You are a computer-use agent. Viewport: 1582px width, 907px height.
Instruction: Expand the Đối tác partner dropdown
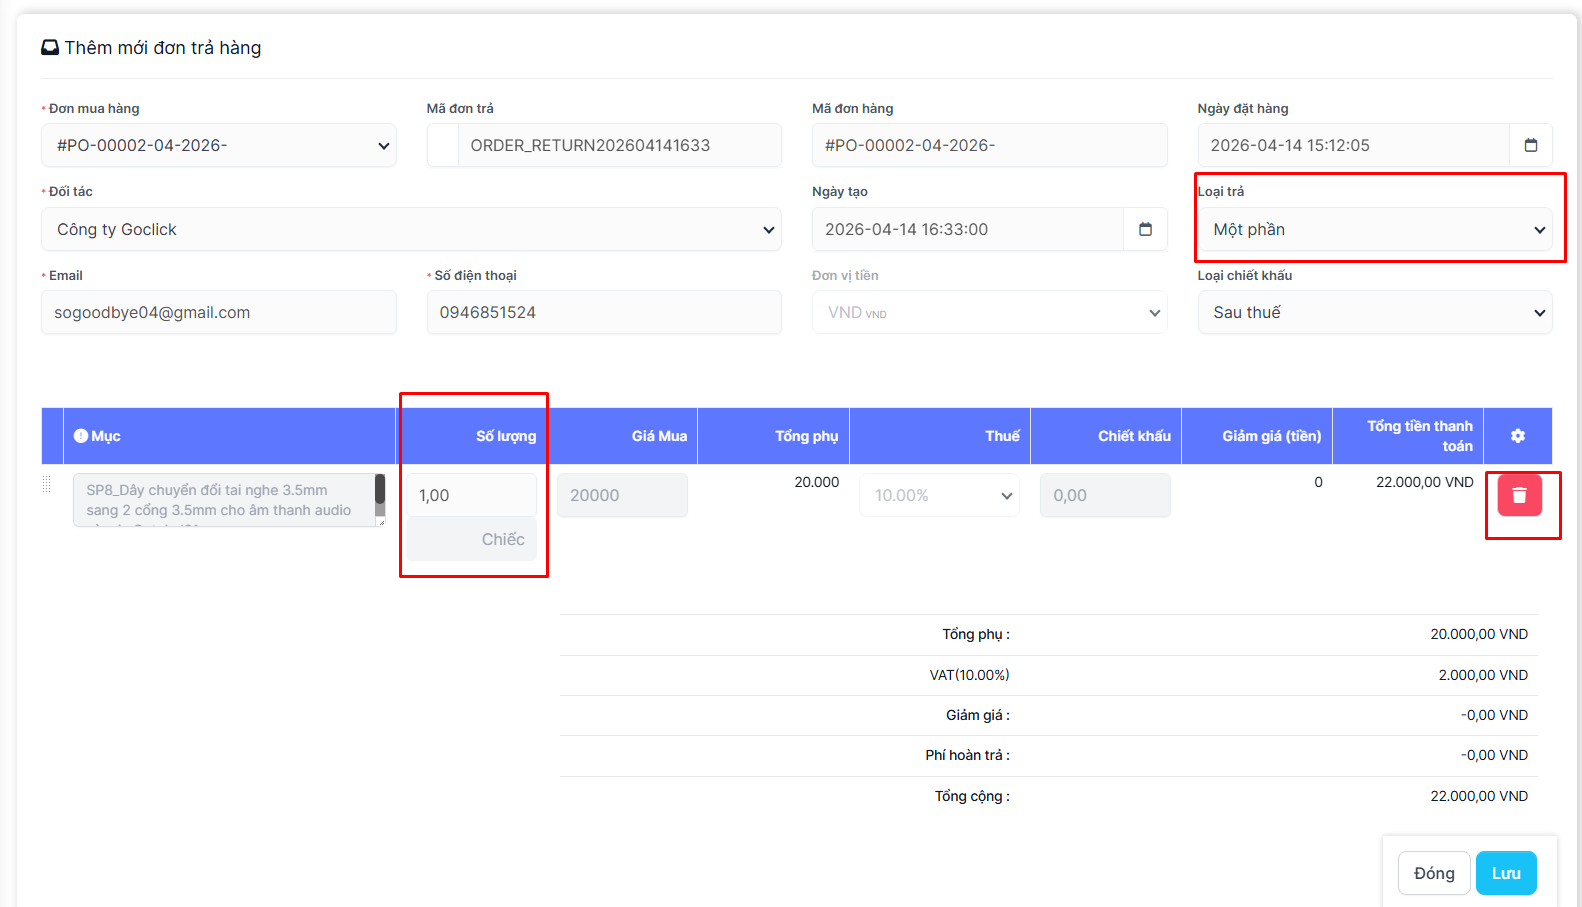coord(410,229)
